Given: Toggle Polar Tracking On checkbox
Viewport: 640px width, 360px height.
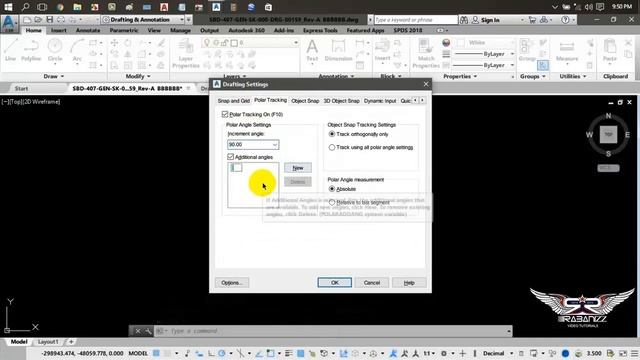Looking at the screenshot, I should click(225, 114).
